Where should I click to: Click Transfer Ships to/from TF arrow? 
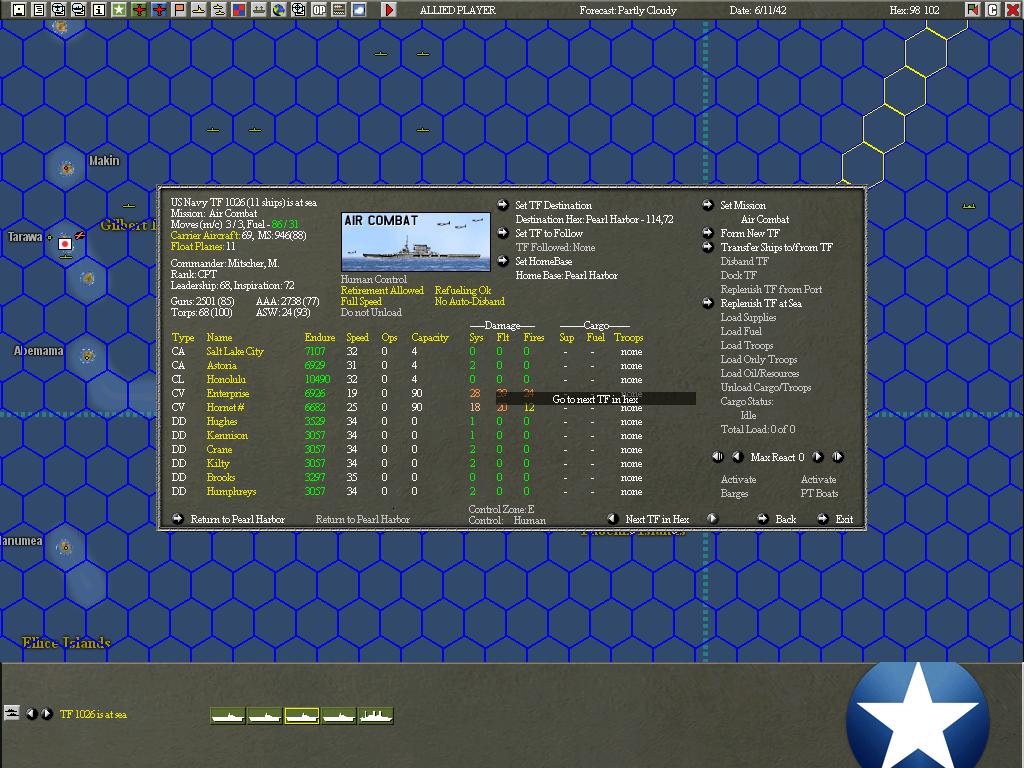pos(708,246)
